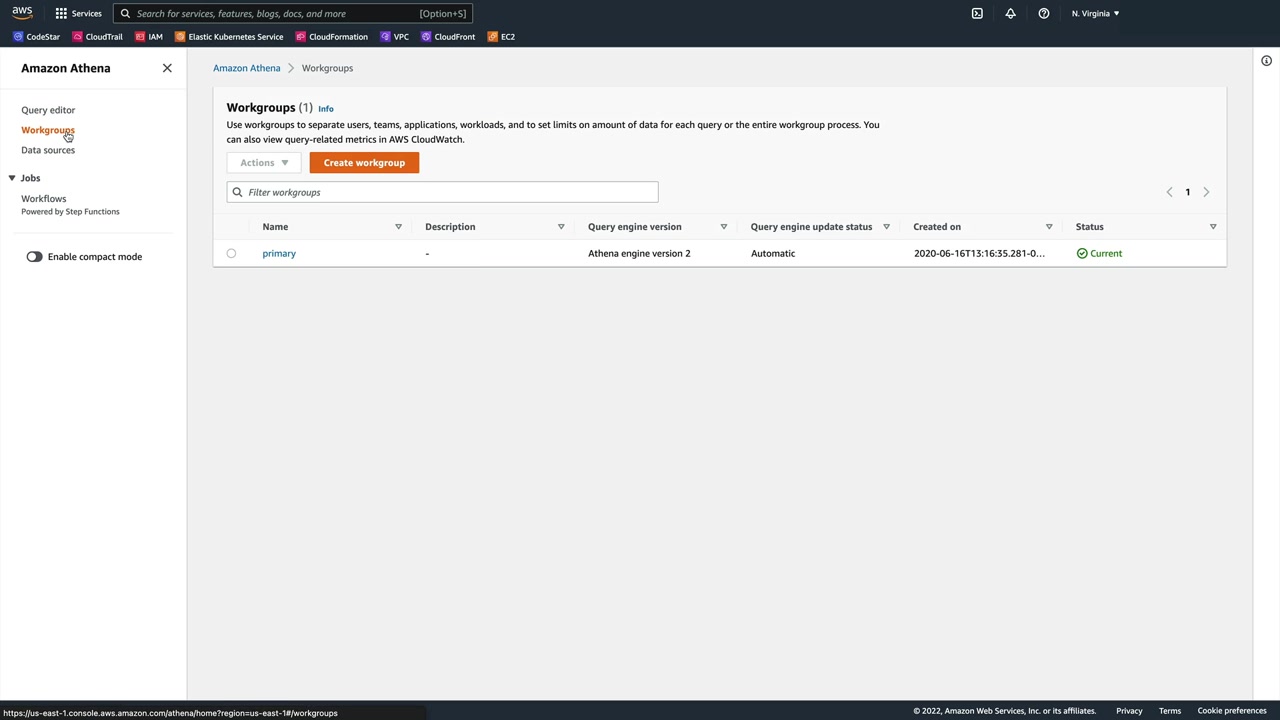1280x720 pixels.
Task: Sort by Query engine version arrow
Action: [724, 227]
